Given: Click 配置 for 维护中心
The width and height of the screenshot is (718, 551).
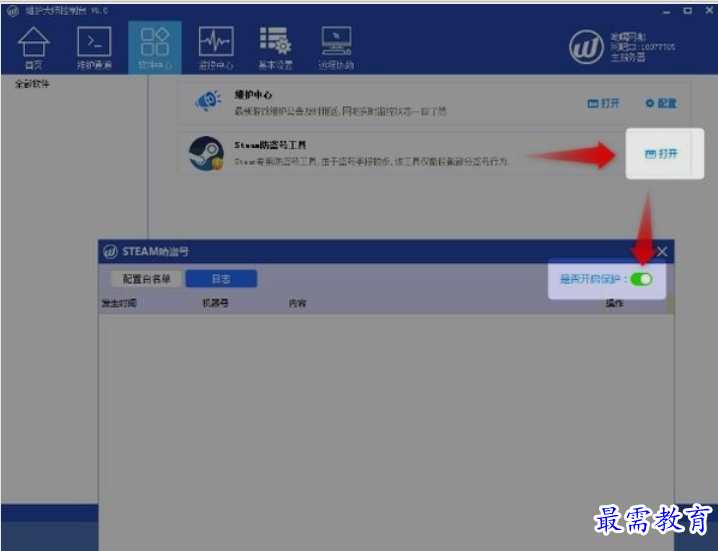Looking at the screenshot, I should click(661, 103).
